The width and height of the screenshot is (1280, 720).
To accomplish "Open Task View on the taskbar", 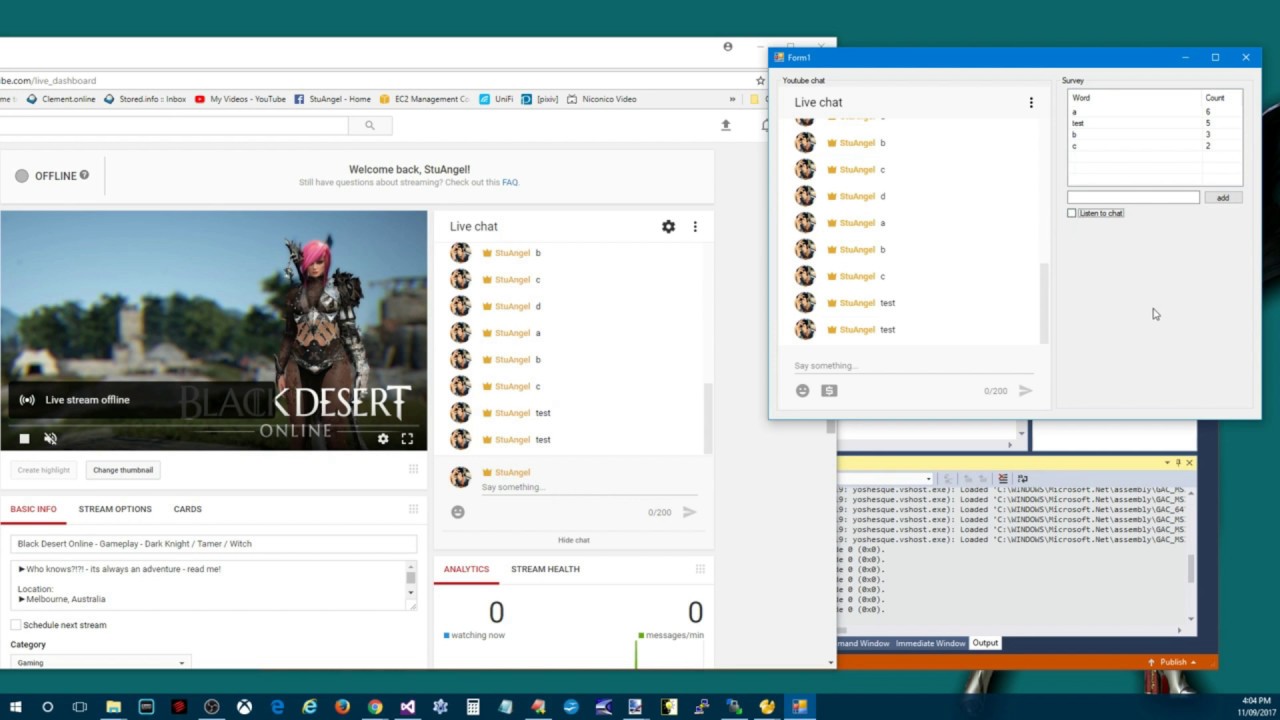I will click(x=80, y=707).
